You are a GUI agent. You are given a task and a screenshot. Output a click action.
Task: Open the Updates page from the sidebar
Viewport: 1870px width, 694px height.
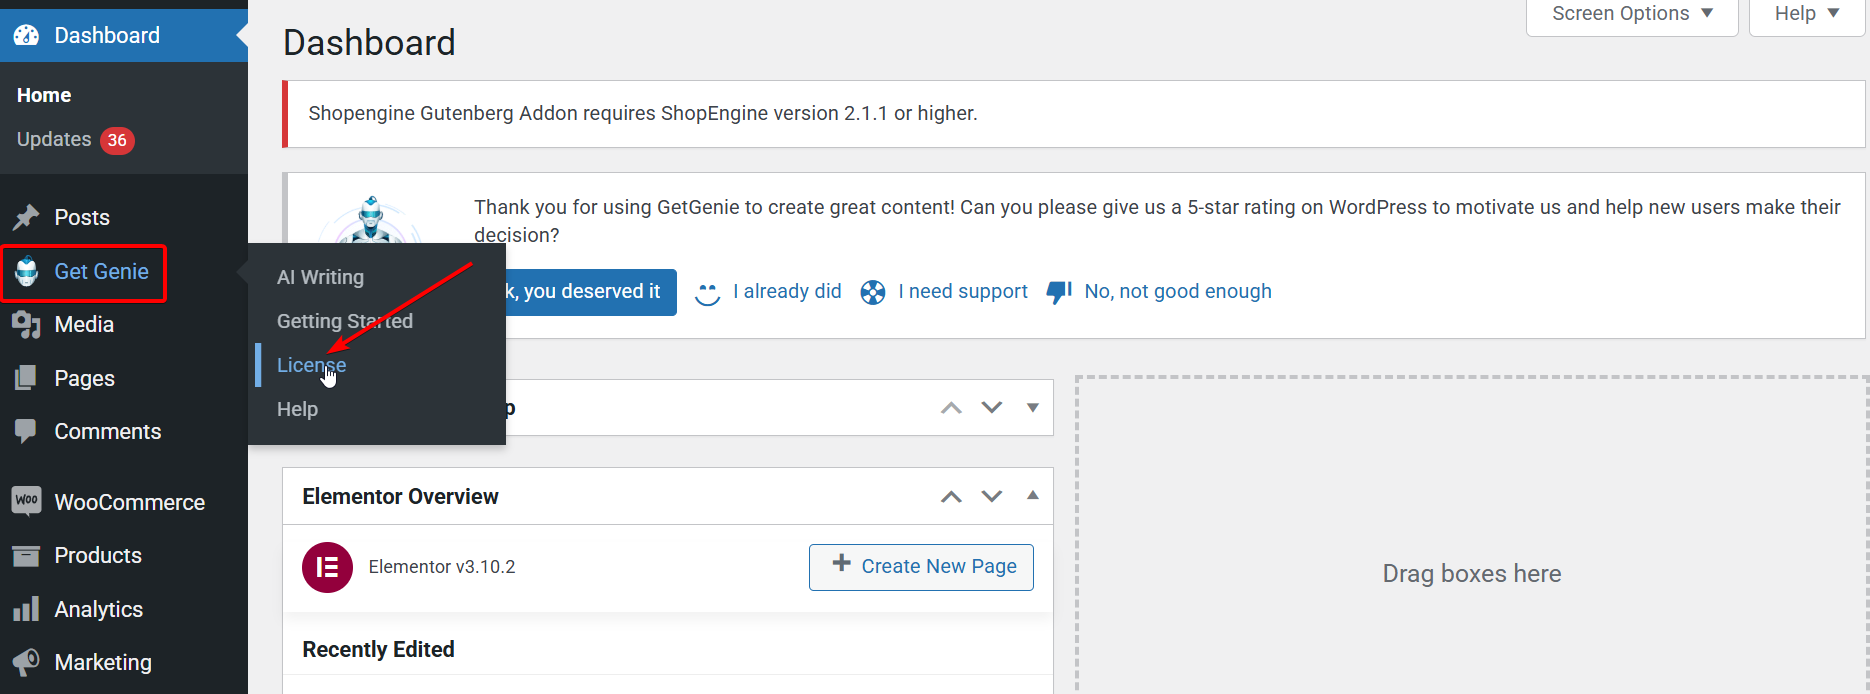(x=53, y=140)
